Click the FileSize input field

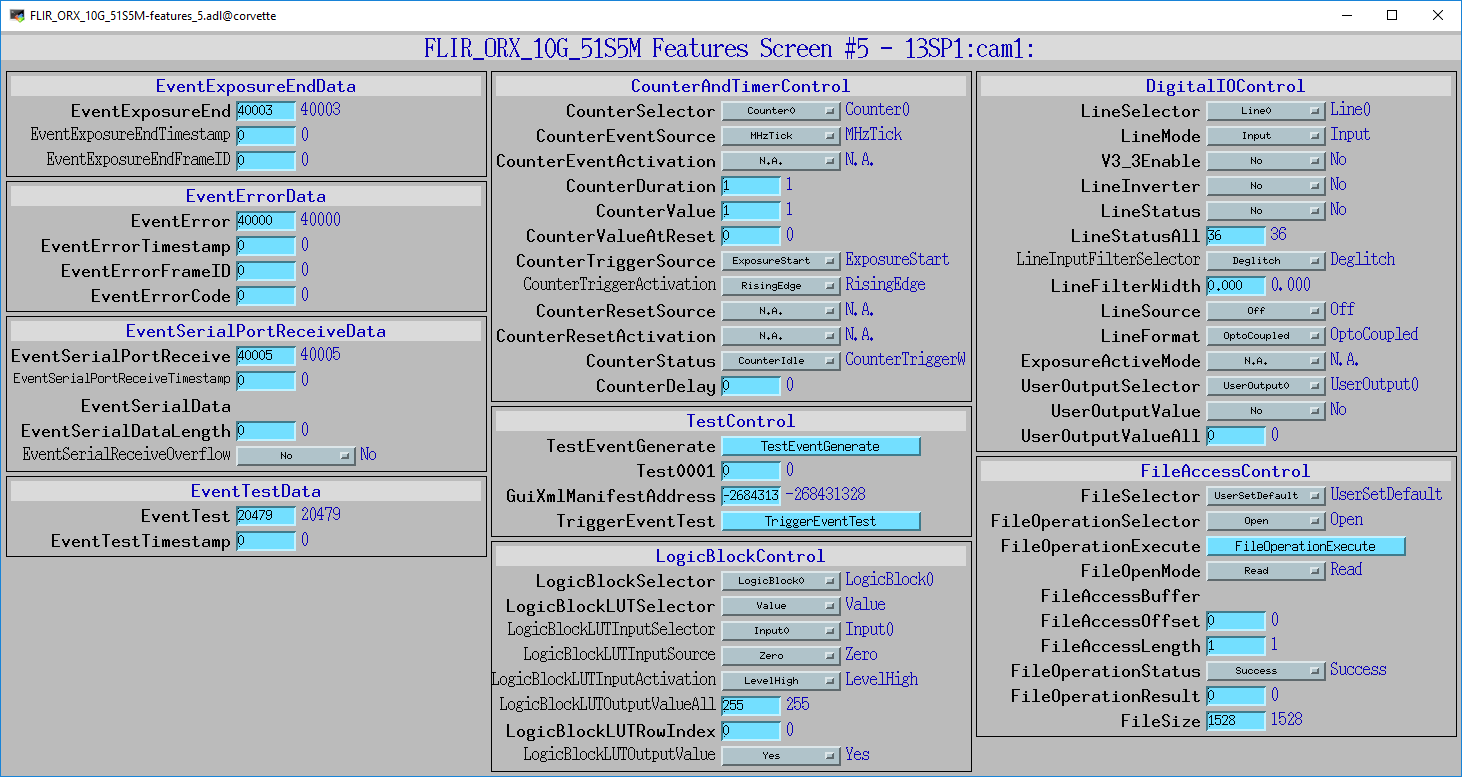(x=1236, y=721)
